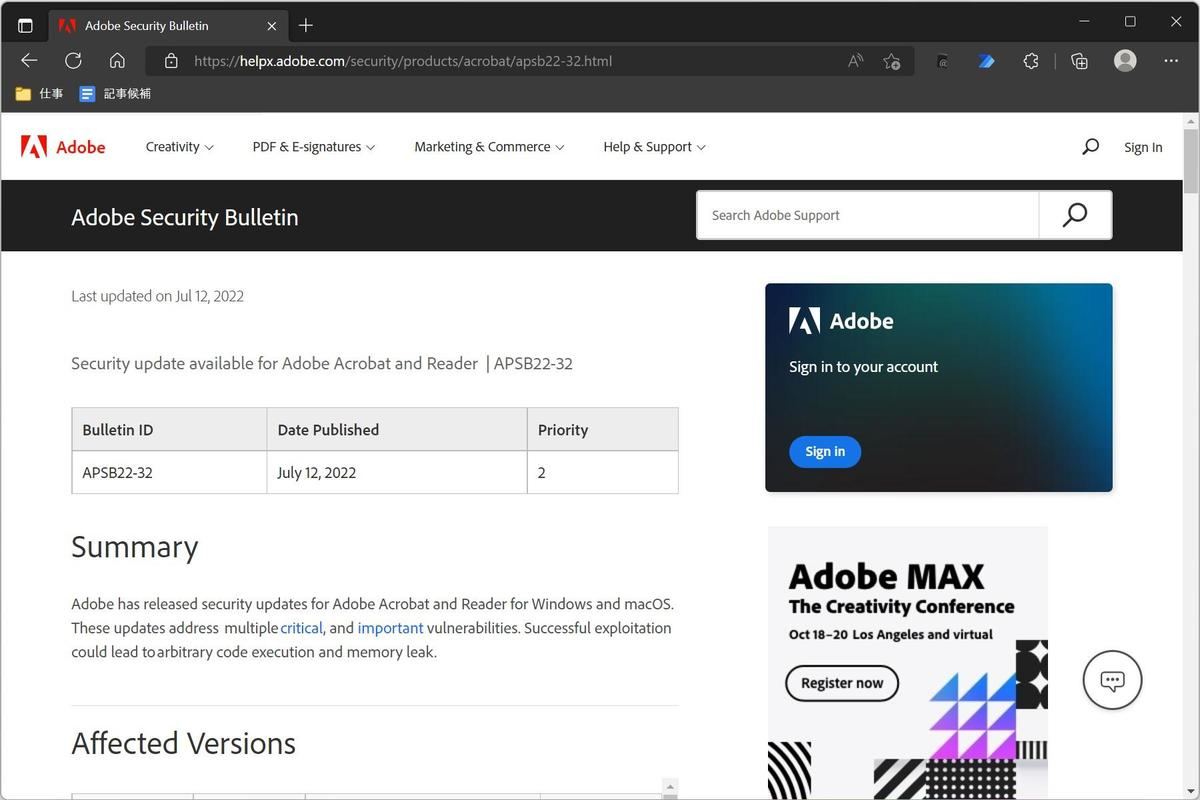
Task: Add page to favorites star icon
Action: 891,61
